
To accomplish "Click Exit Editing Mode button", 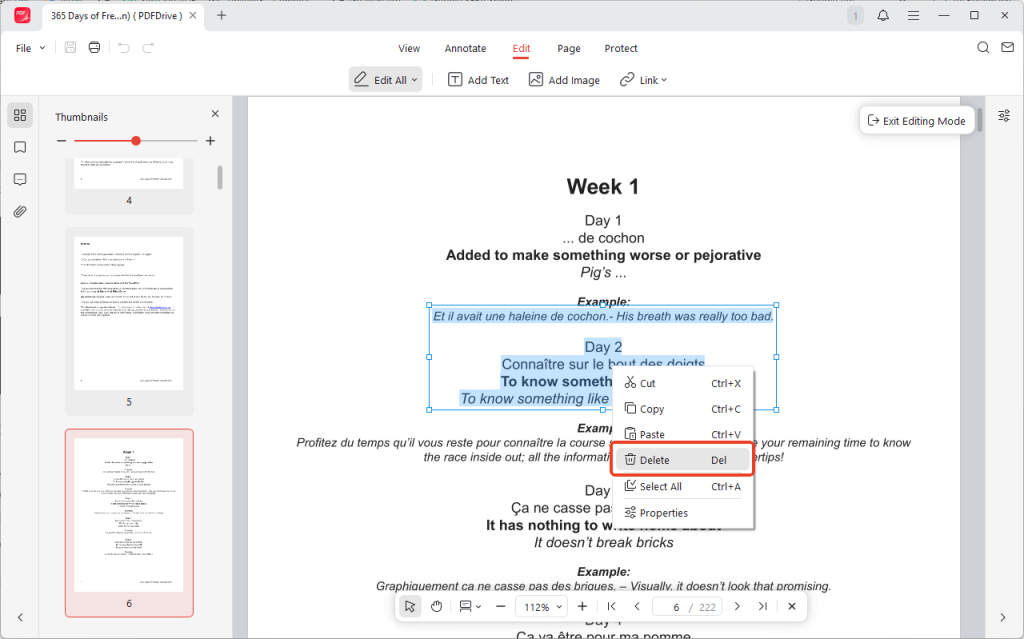I will point(916,121).
